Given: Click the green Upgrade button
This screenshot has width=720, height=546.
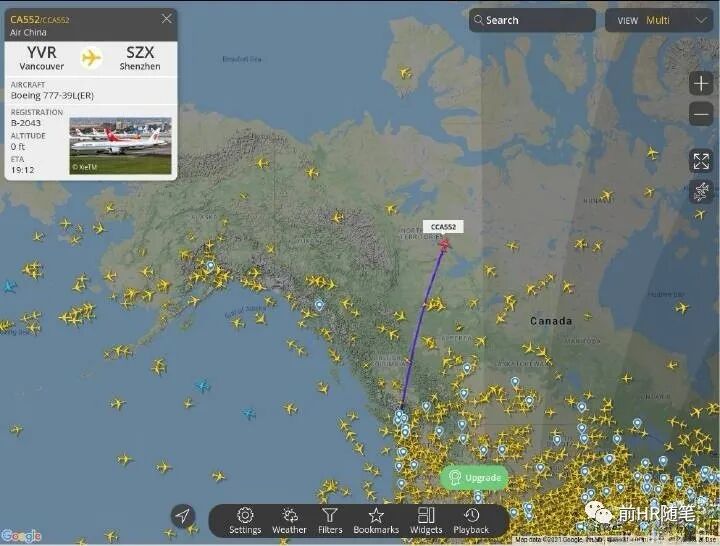Looking at the screenshot, I should pyautogui.click(x=474, y=478).
